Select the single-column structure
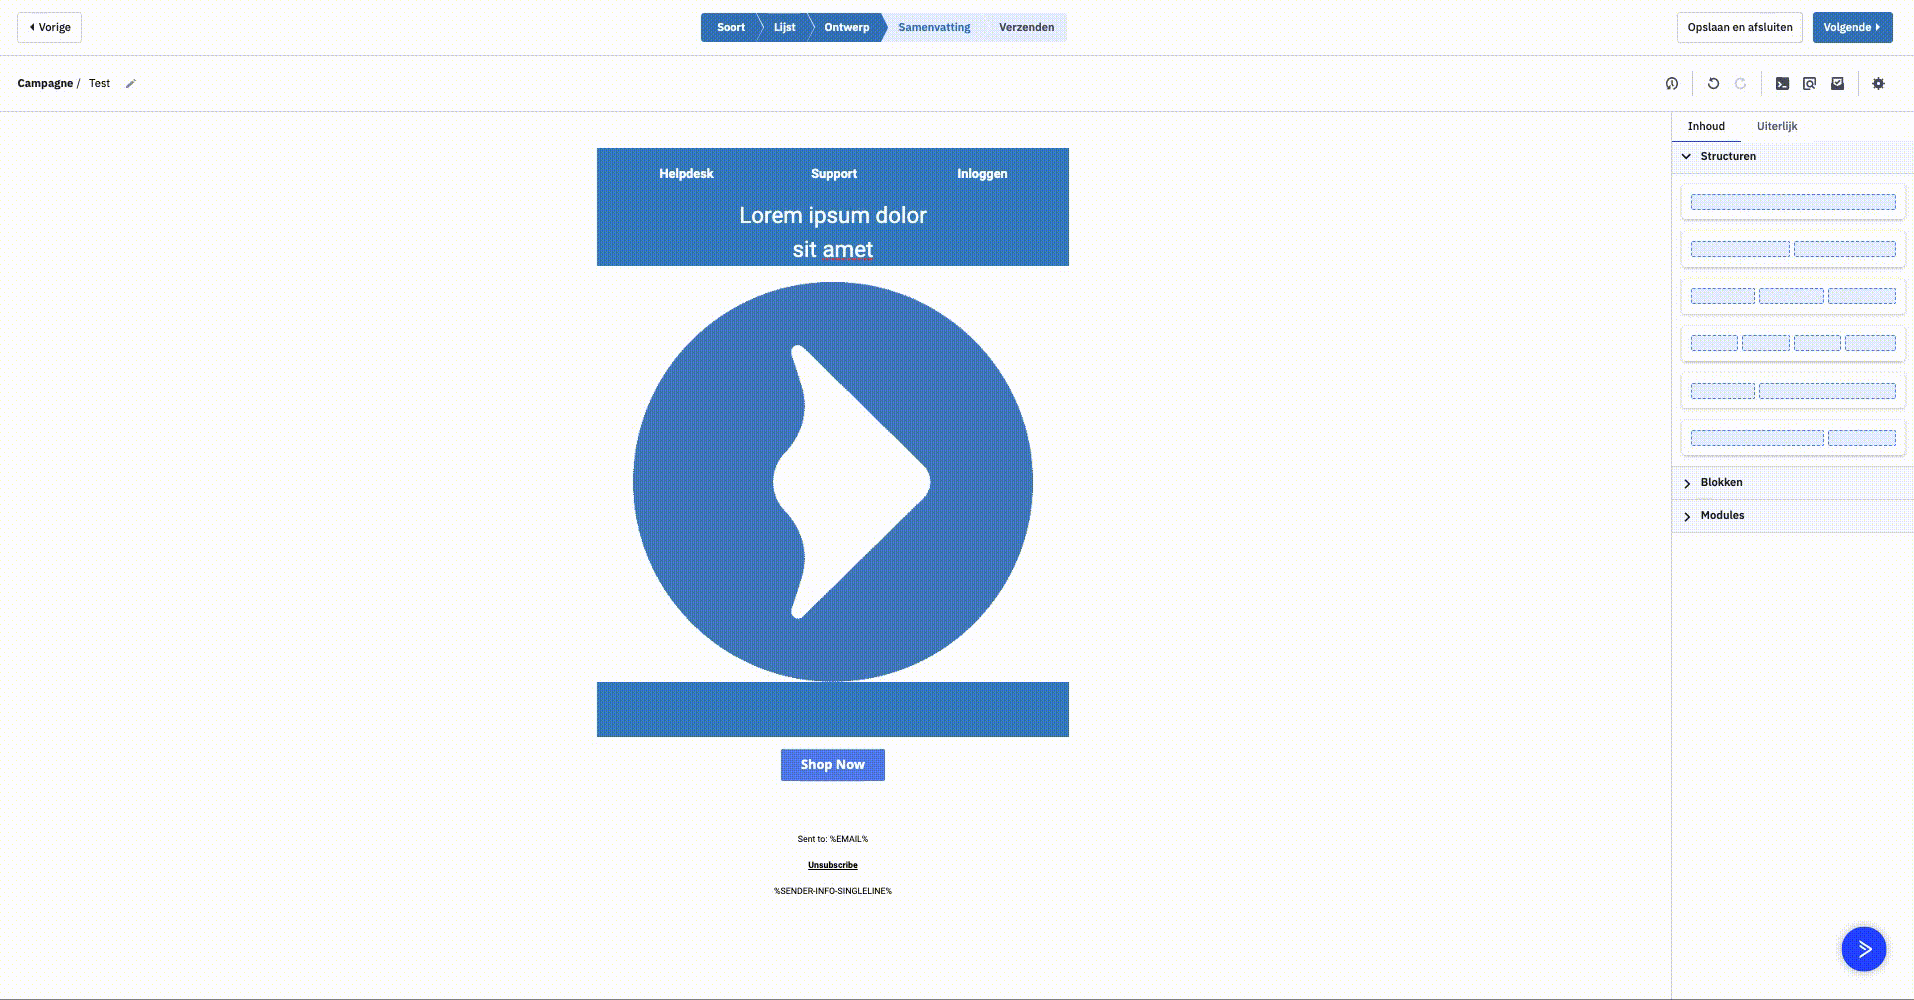Image resolution: width=1914 pixels, height=1000 pixels. pos(1793,202)
